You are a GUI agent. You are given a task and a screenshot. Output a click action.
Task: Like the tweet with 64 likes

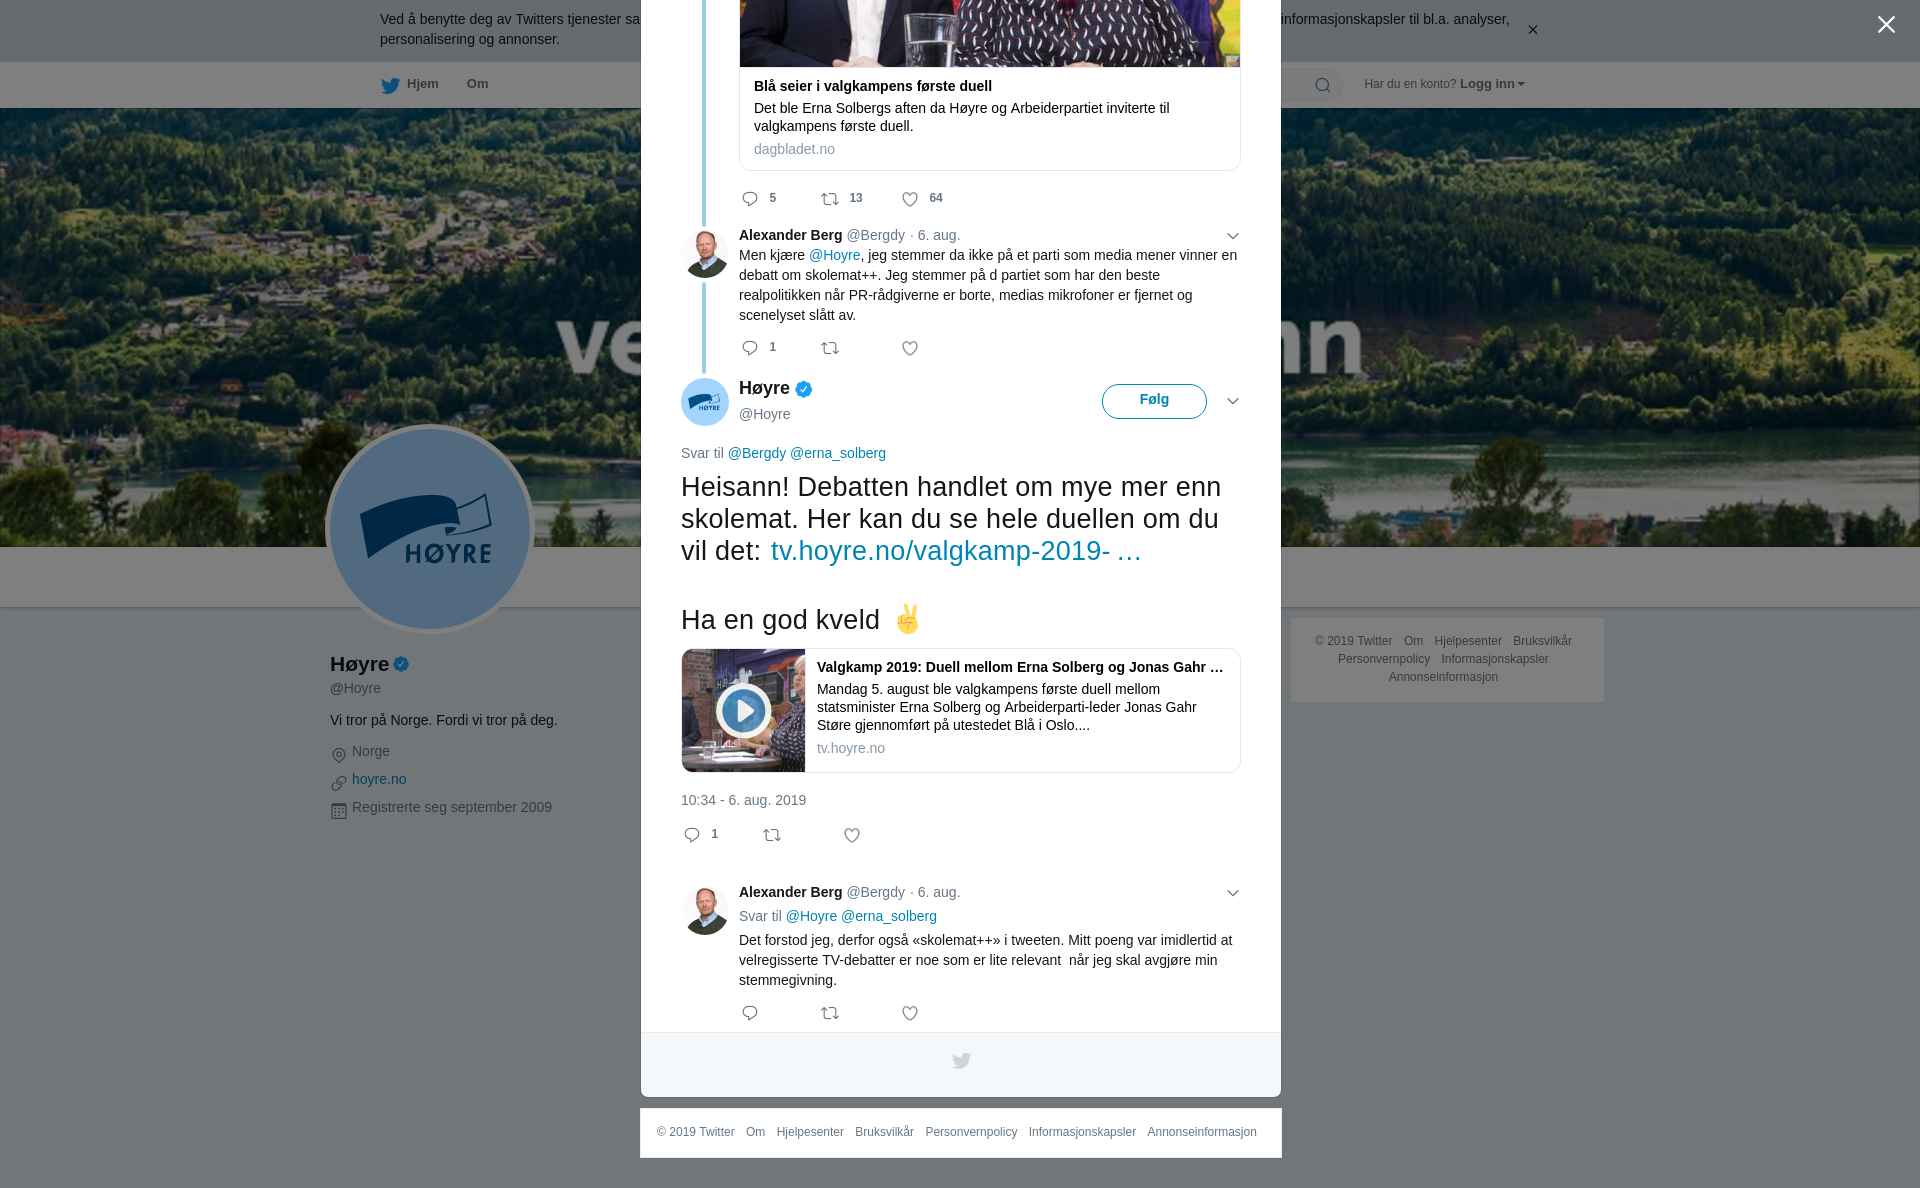pos(910,199)
